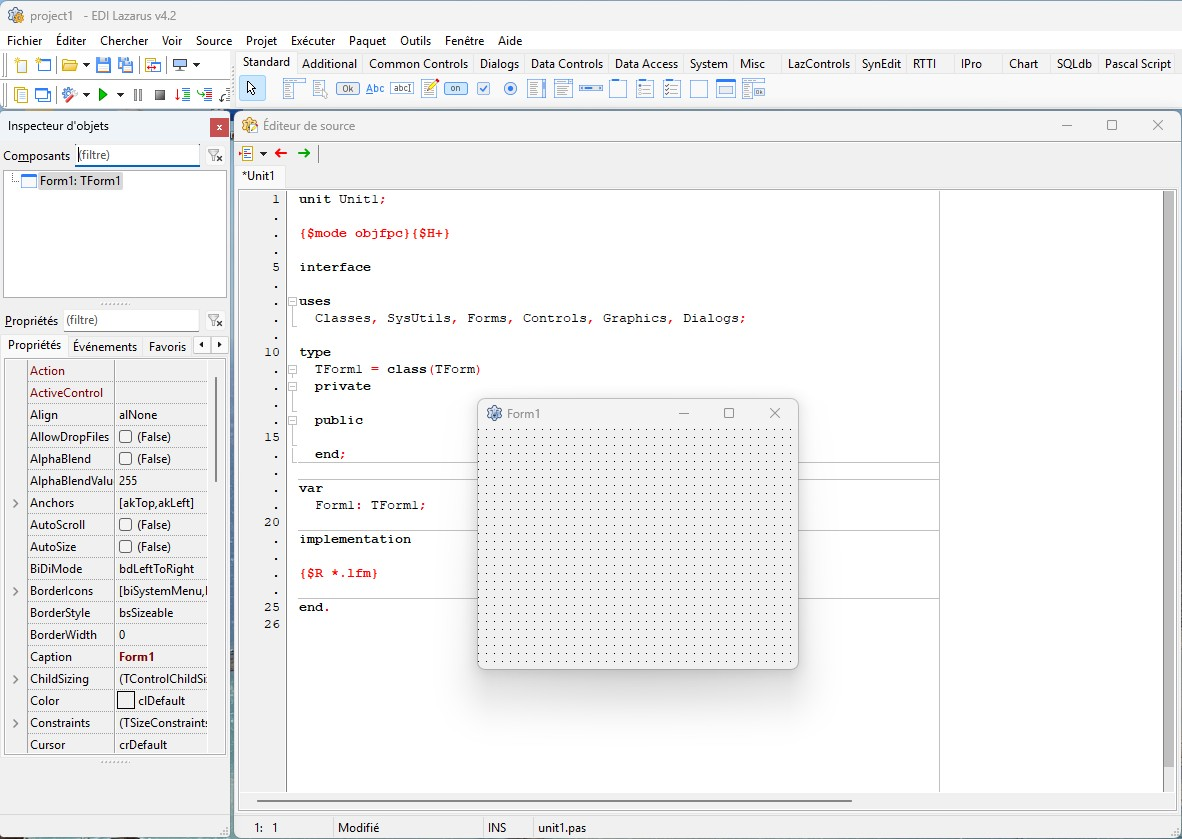This screenshot has height=839, width=1182.
Task: Pick the TLabel 'Abc' component icon
Action: tap(375, 89)
